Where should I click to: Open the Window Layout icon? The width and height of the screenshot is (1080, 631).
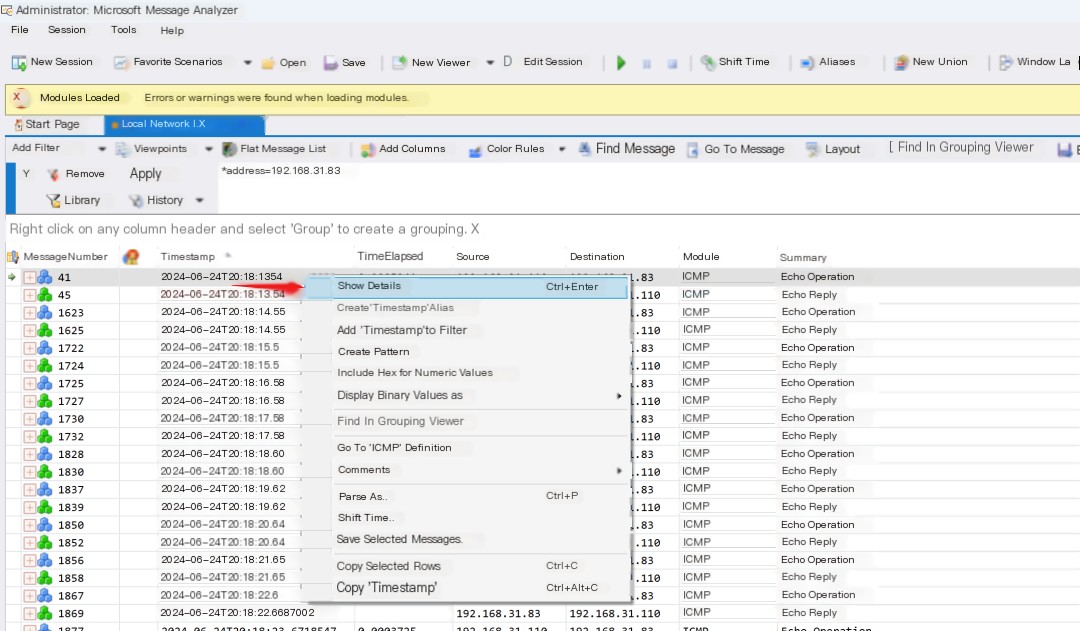(1006, 63)
